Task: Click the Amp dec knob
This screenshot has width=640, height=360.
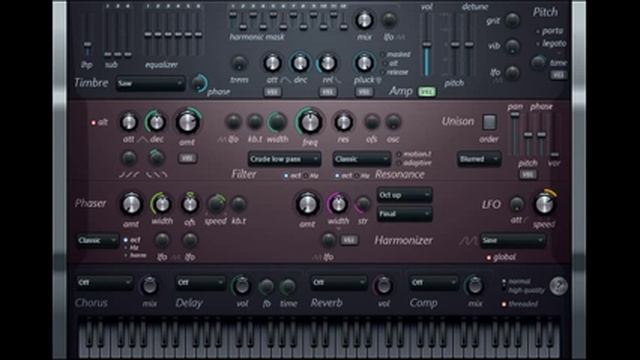Action: click(x=300, y=63)
